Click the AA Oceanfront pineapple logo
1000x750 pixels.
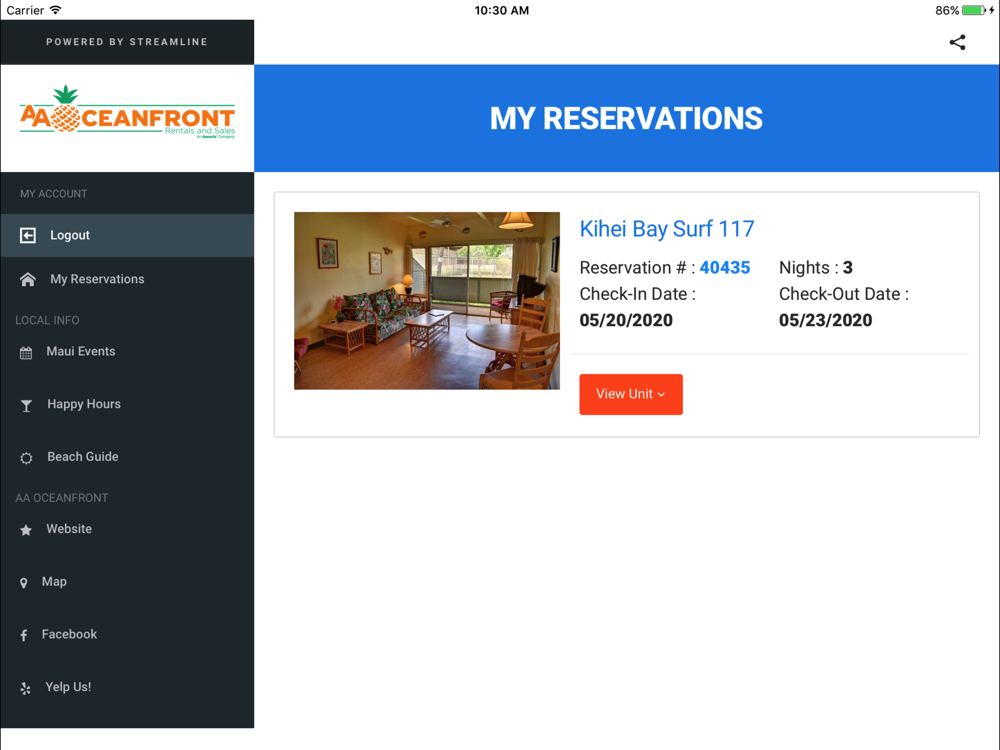coord(128,112)
